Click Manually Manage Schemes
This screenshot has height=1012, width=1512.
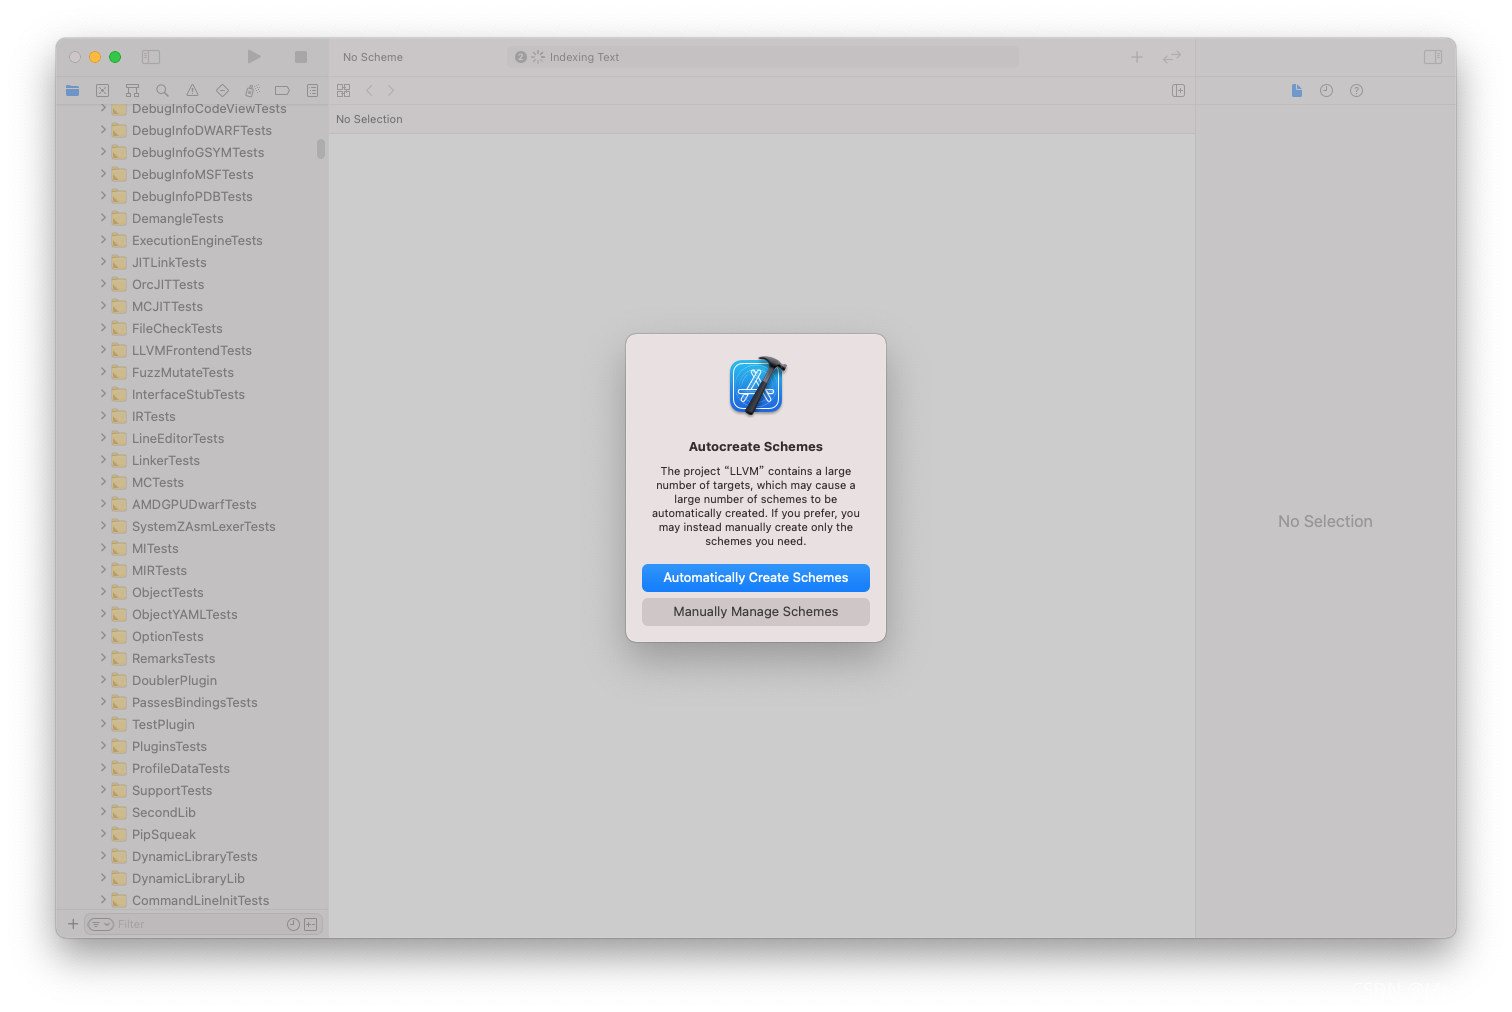(x=756, y=612)
